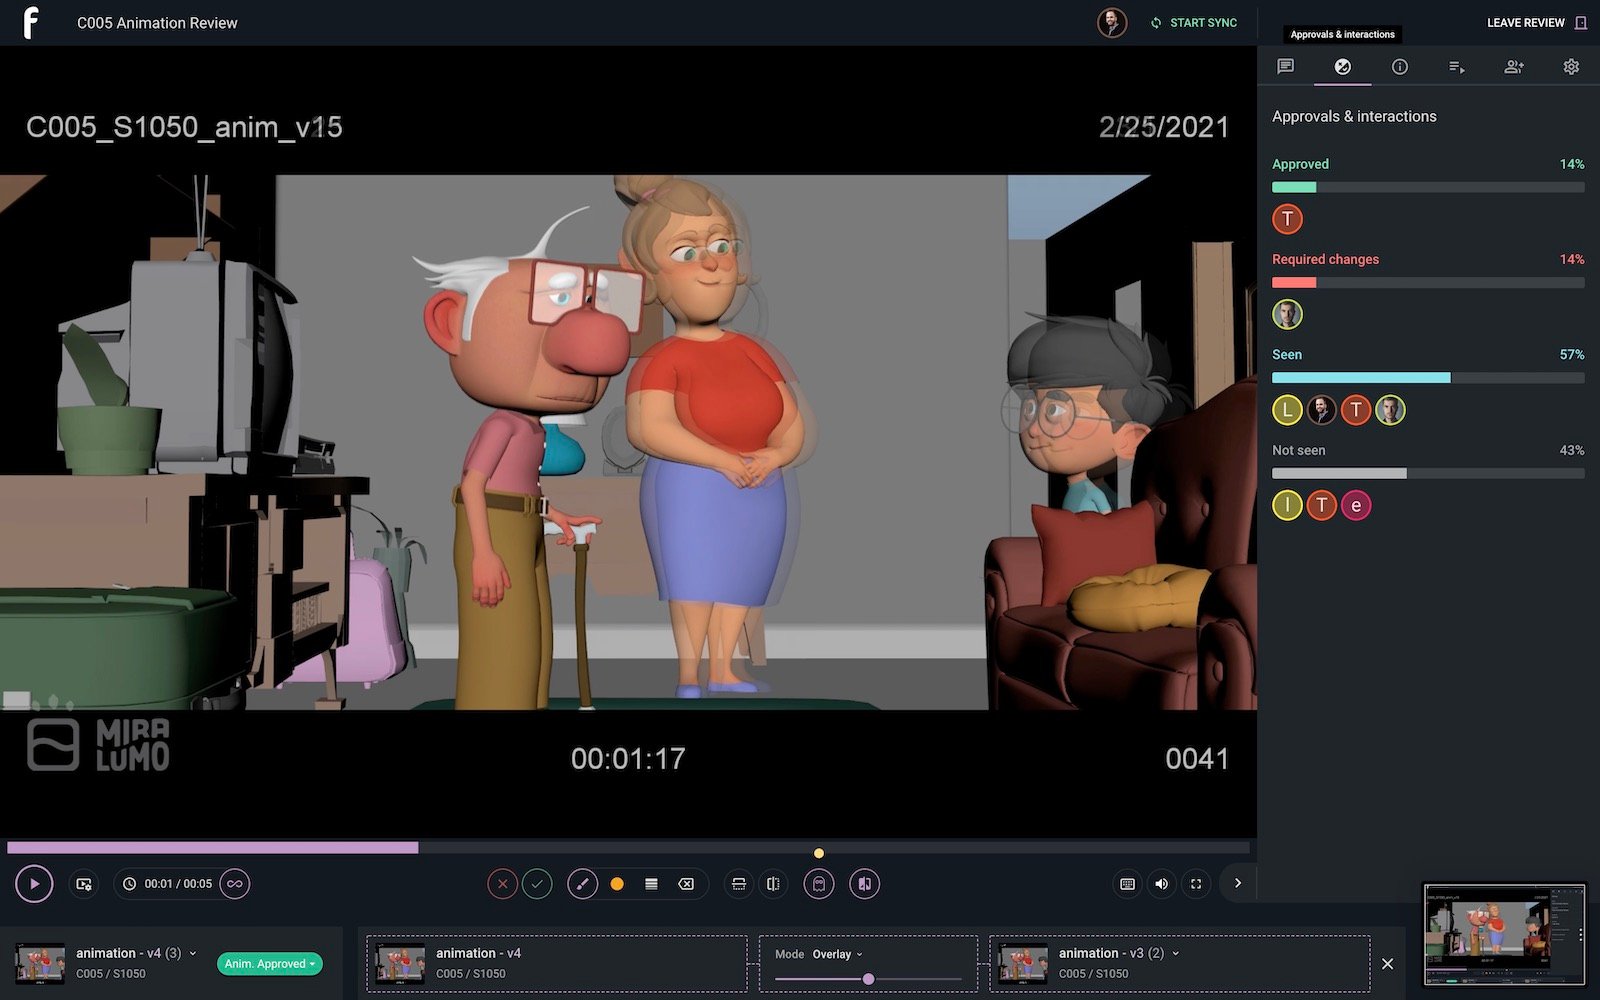The width and height of the screenshot is (1600, 1000).
Task: Toggle the flip/mirror view icon
Action: coord(773,884)
